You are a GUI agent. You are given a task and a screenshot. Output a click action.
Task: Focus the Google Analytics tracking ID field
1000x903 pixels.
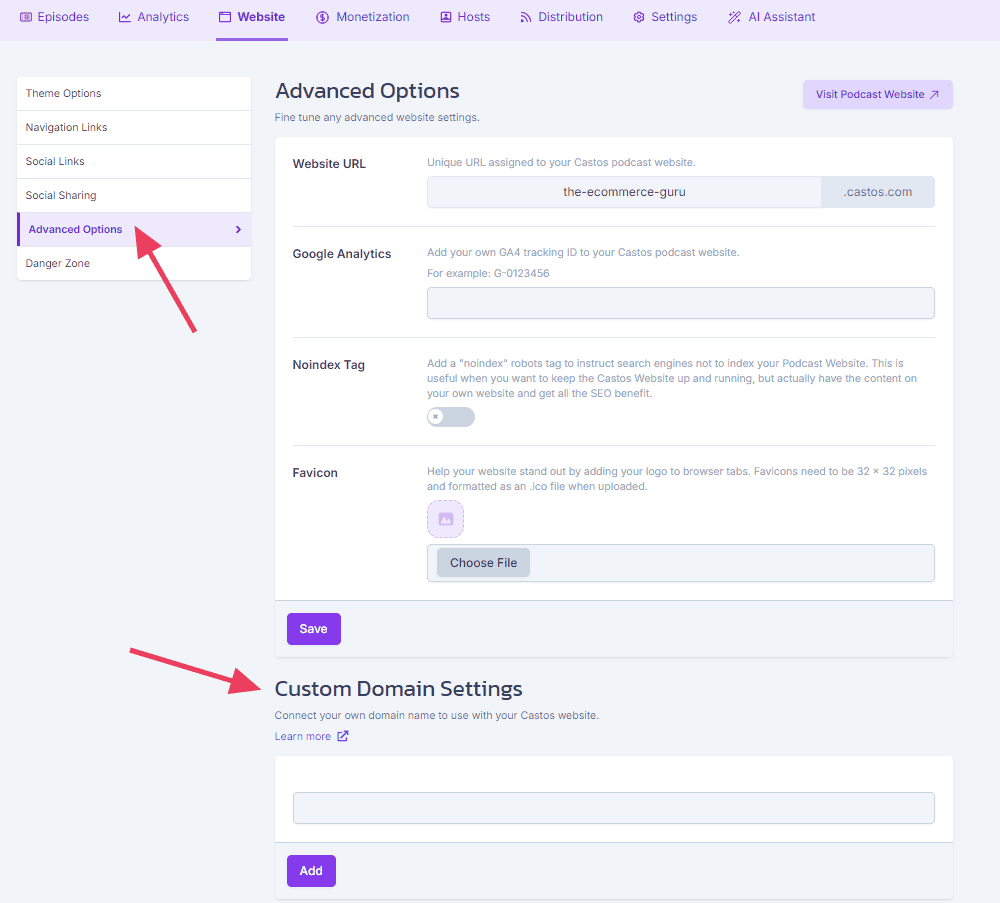[x=680, y=303]
